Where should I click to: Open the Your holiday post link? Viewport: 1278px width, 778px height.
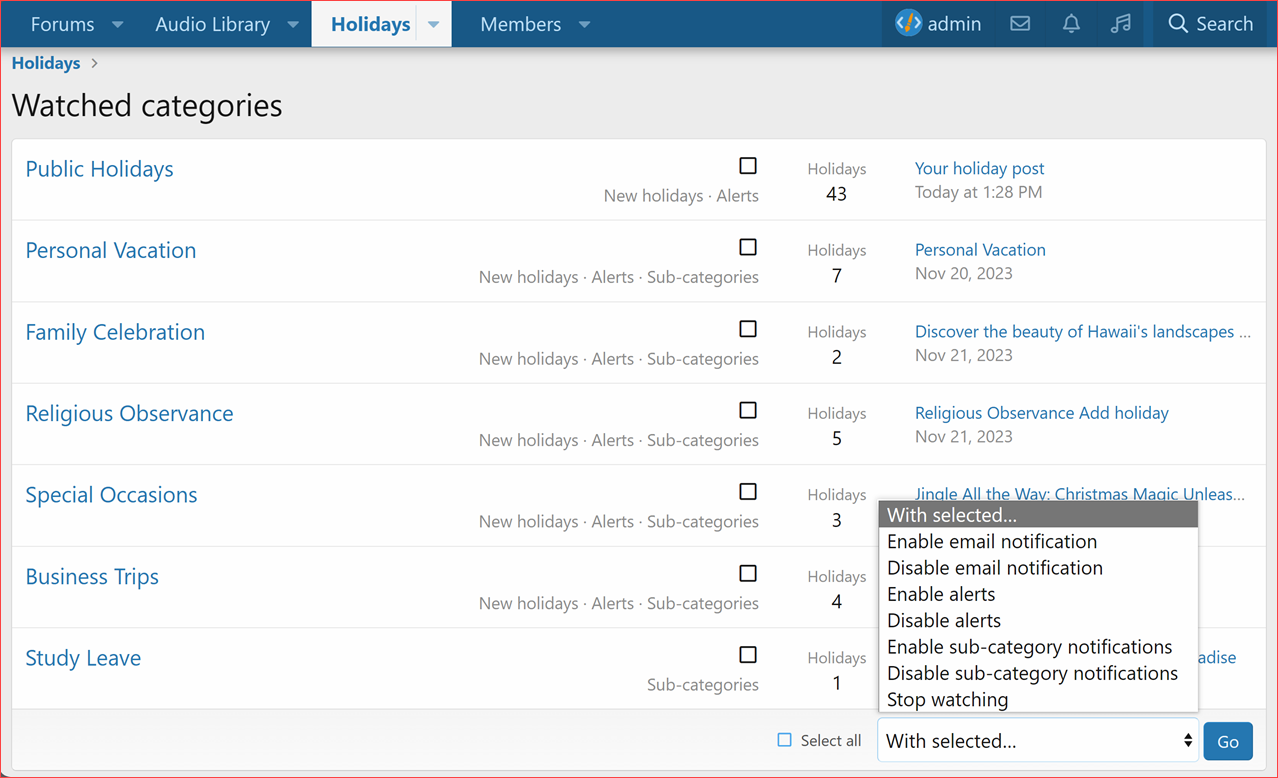(x=979, y=168)
